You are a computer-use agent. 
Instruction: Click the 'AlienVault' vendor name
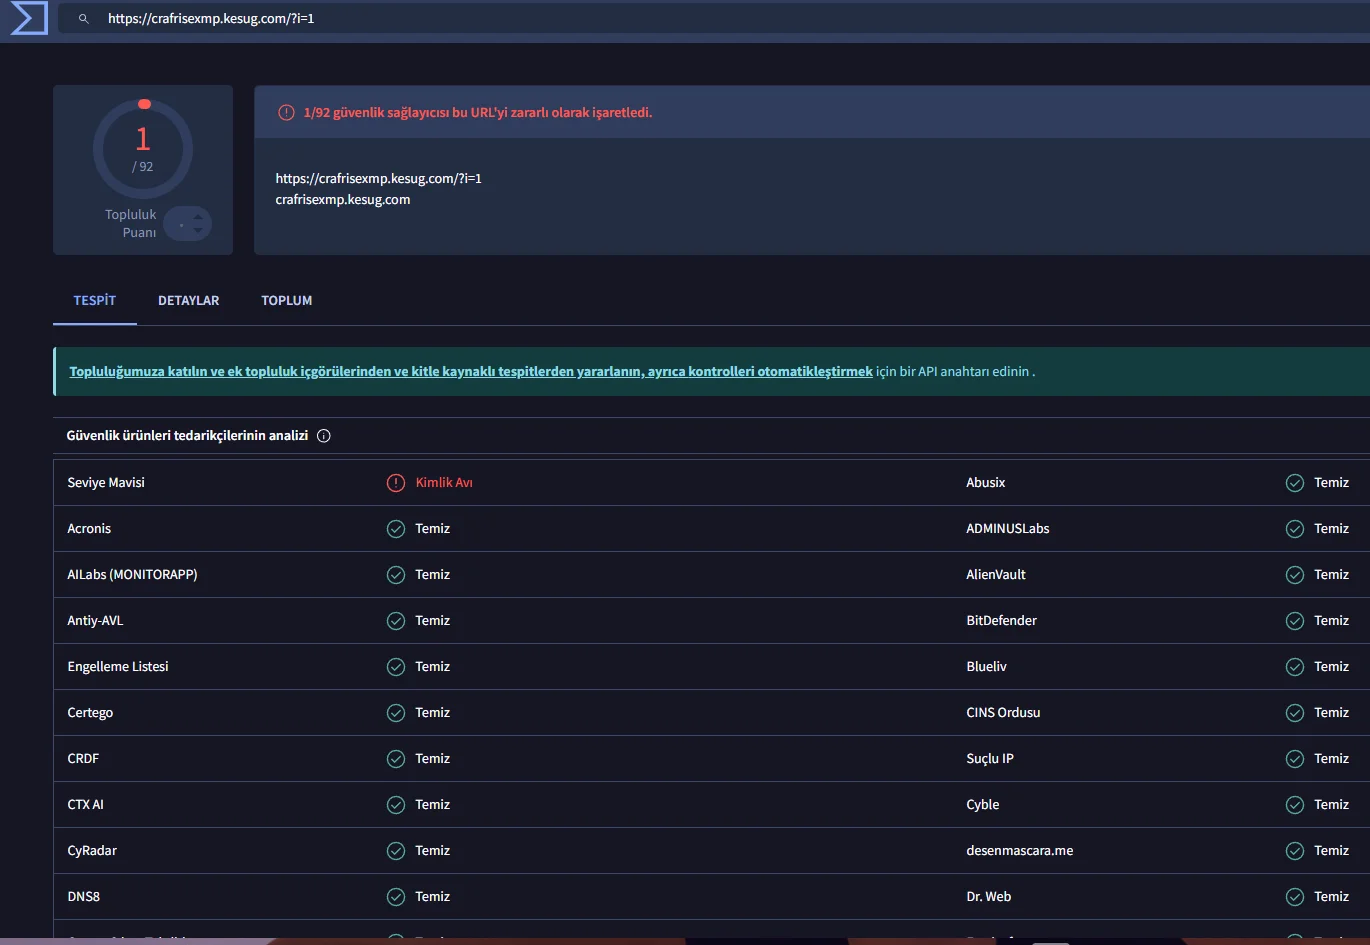(x=996, y=575)
